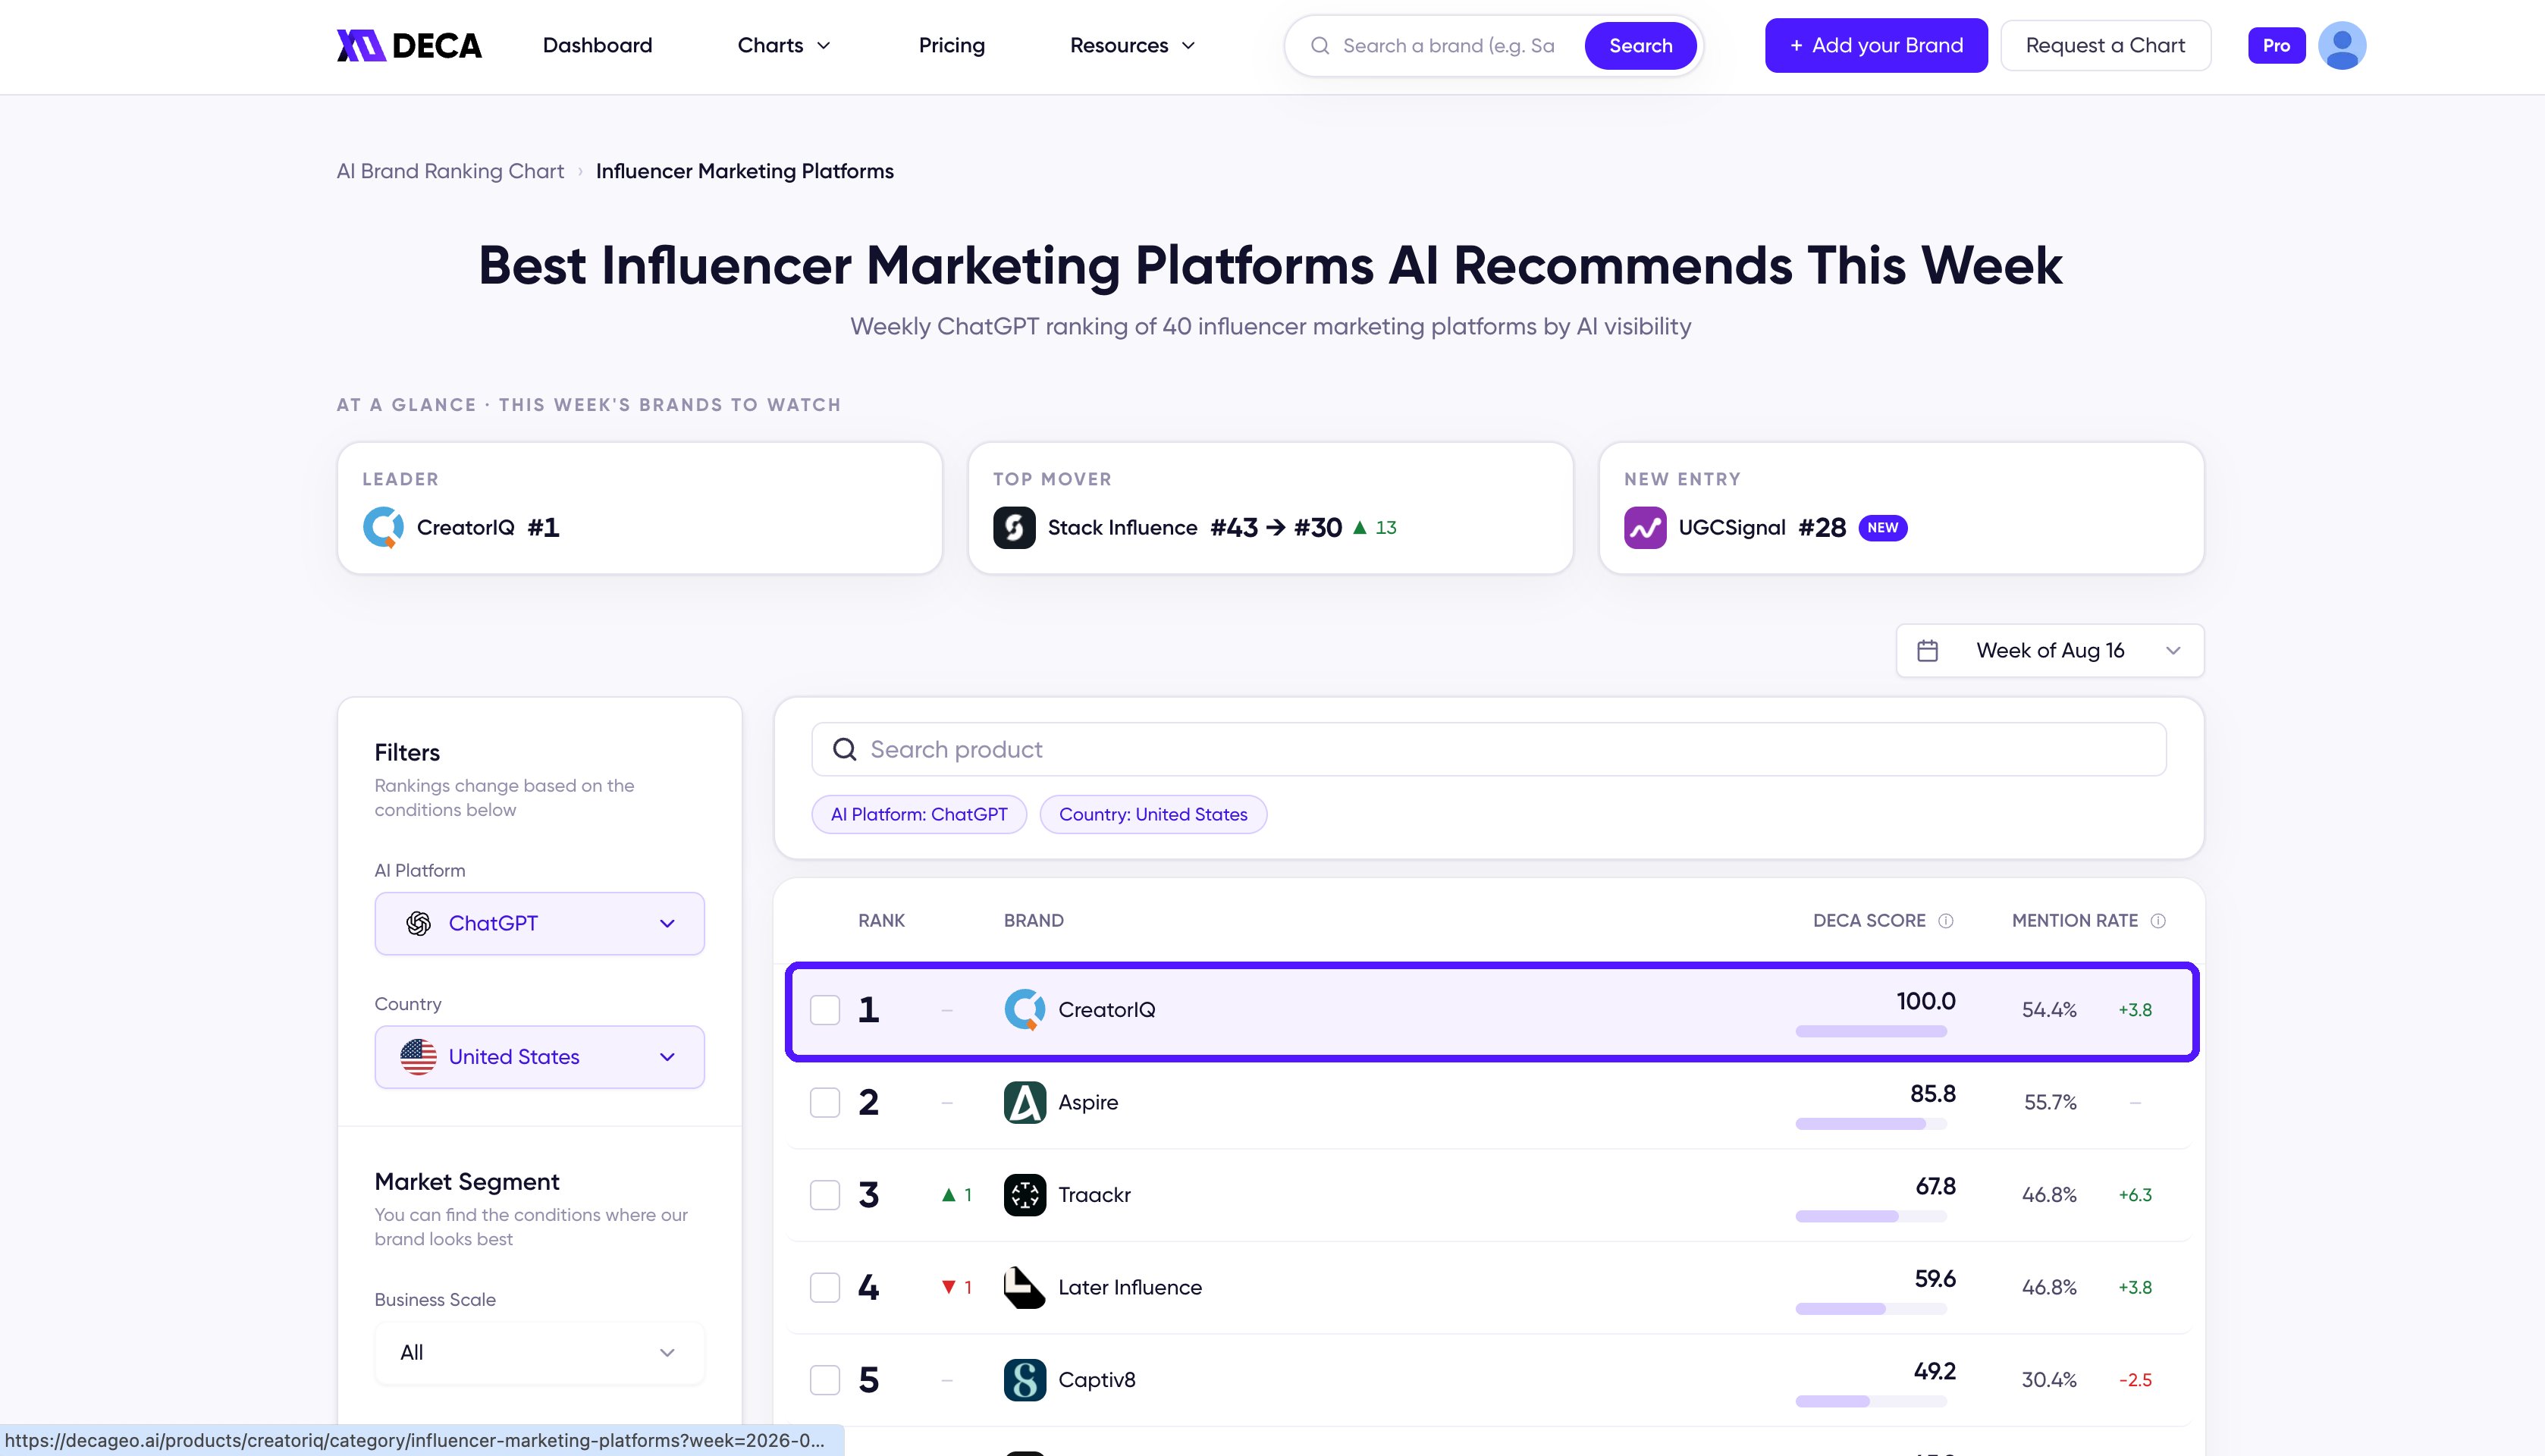Click the Traackr logo in the table

(1025, 1195)
